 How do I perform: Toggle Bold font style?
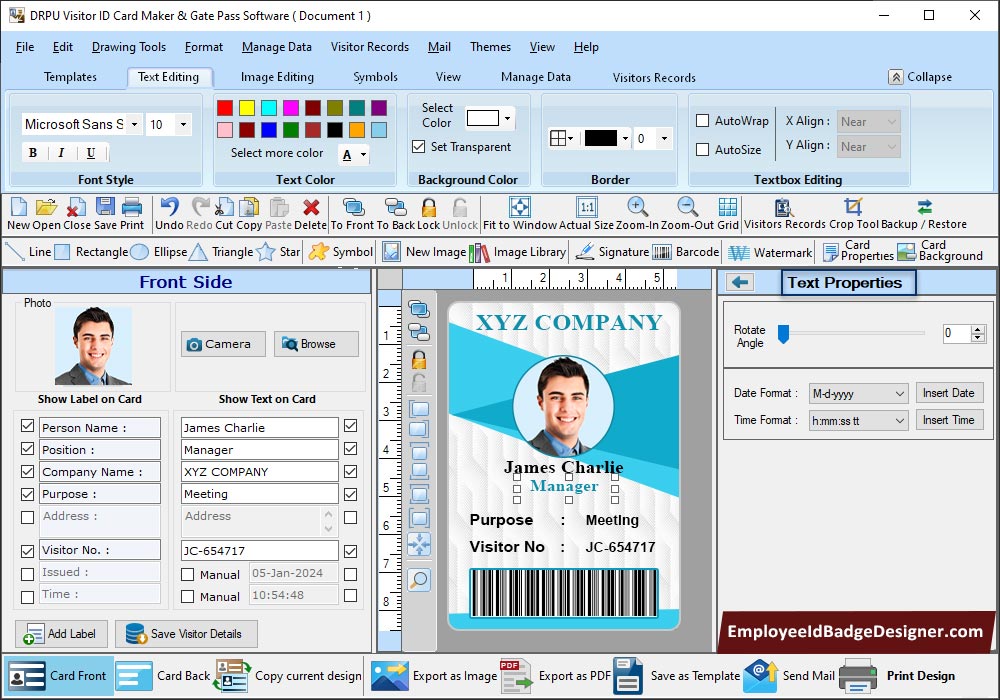(x=33, y=153)
